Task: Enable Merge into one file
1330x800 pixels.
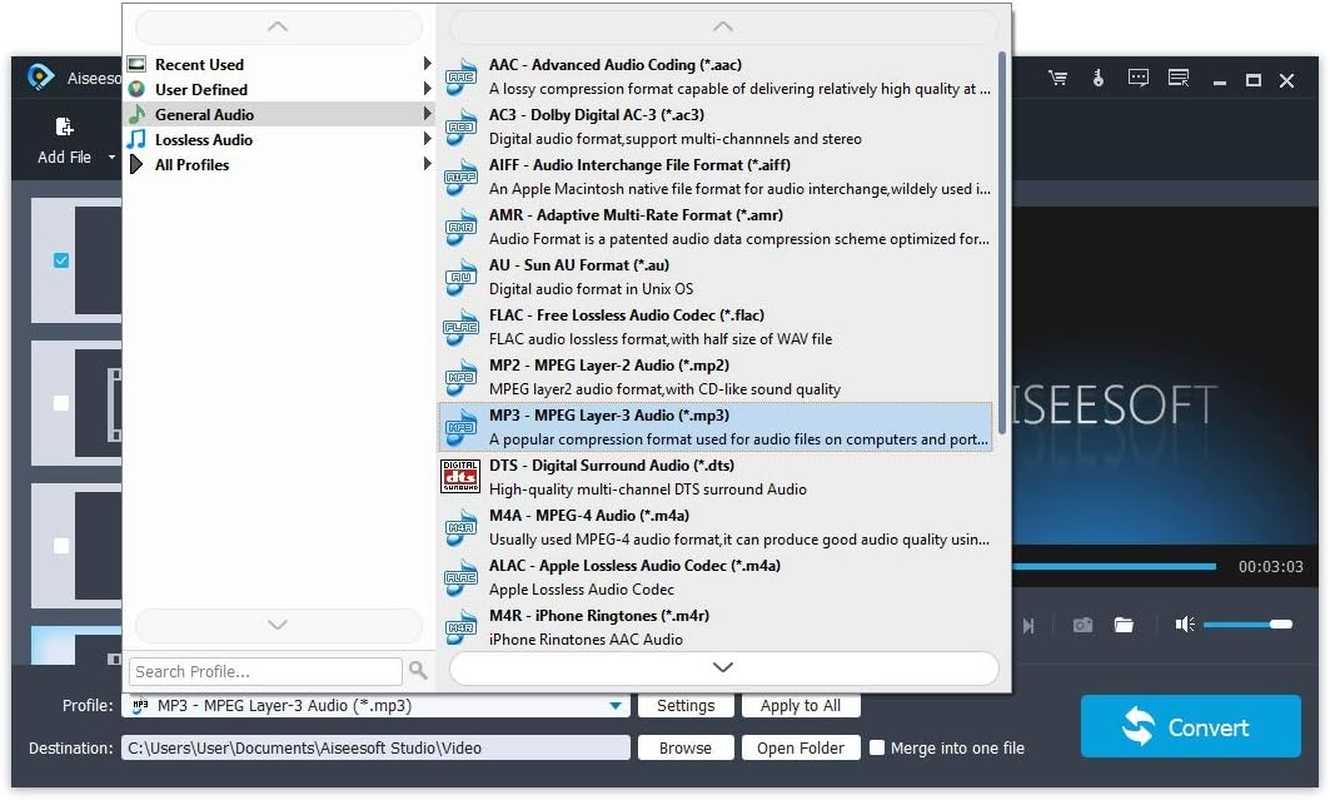Action: [x=877, y=747]
